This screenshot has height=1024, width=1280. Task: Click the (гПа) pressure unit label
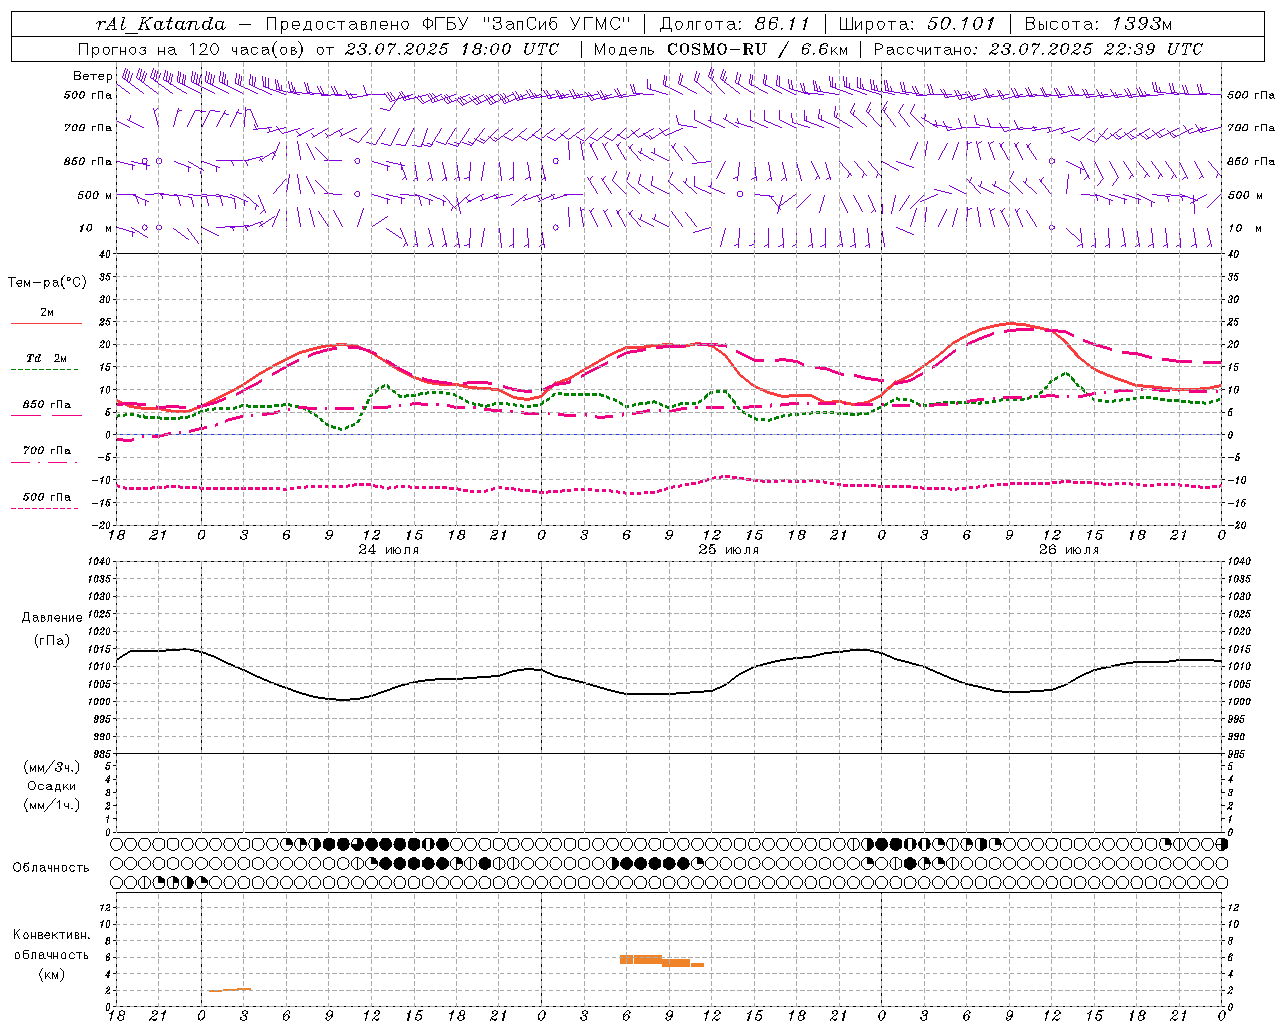pyautogui.click(x=52, y=641)
